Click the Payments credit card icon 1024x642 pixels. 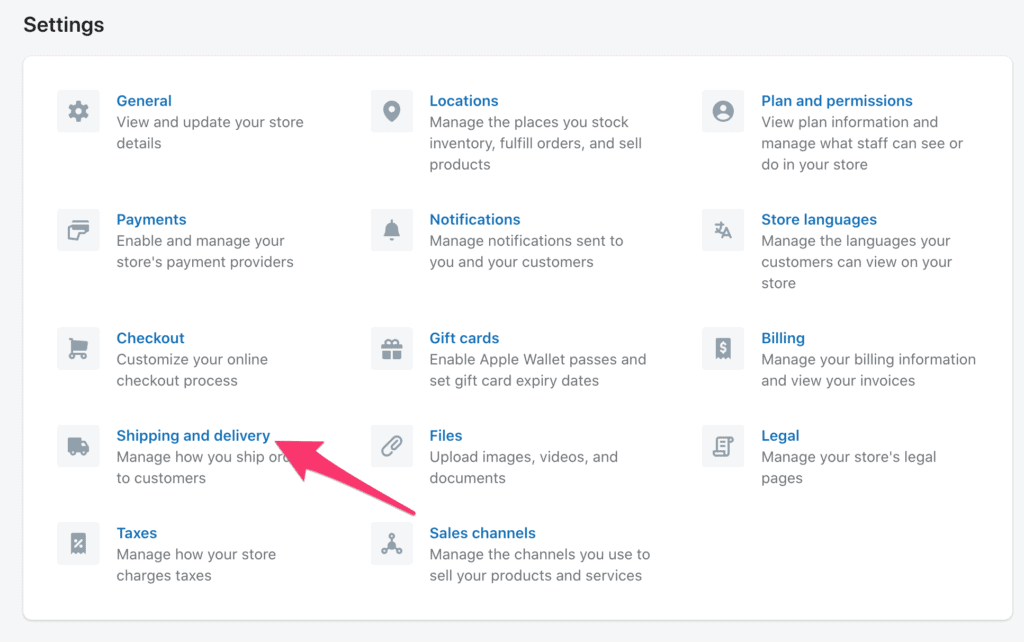(x=78, y=230)
